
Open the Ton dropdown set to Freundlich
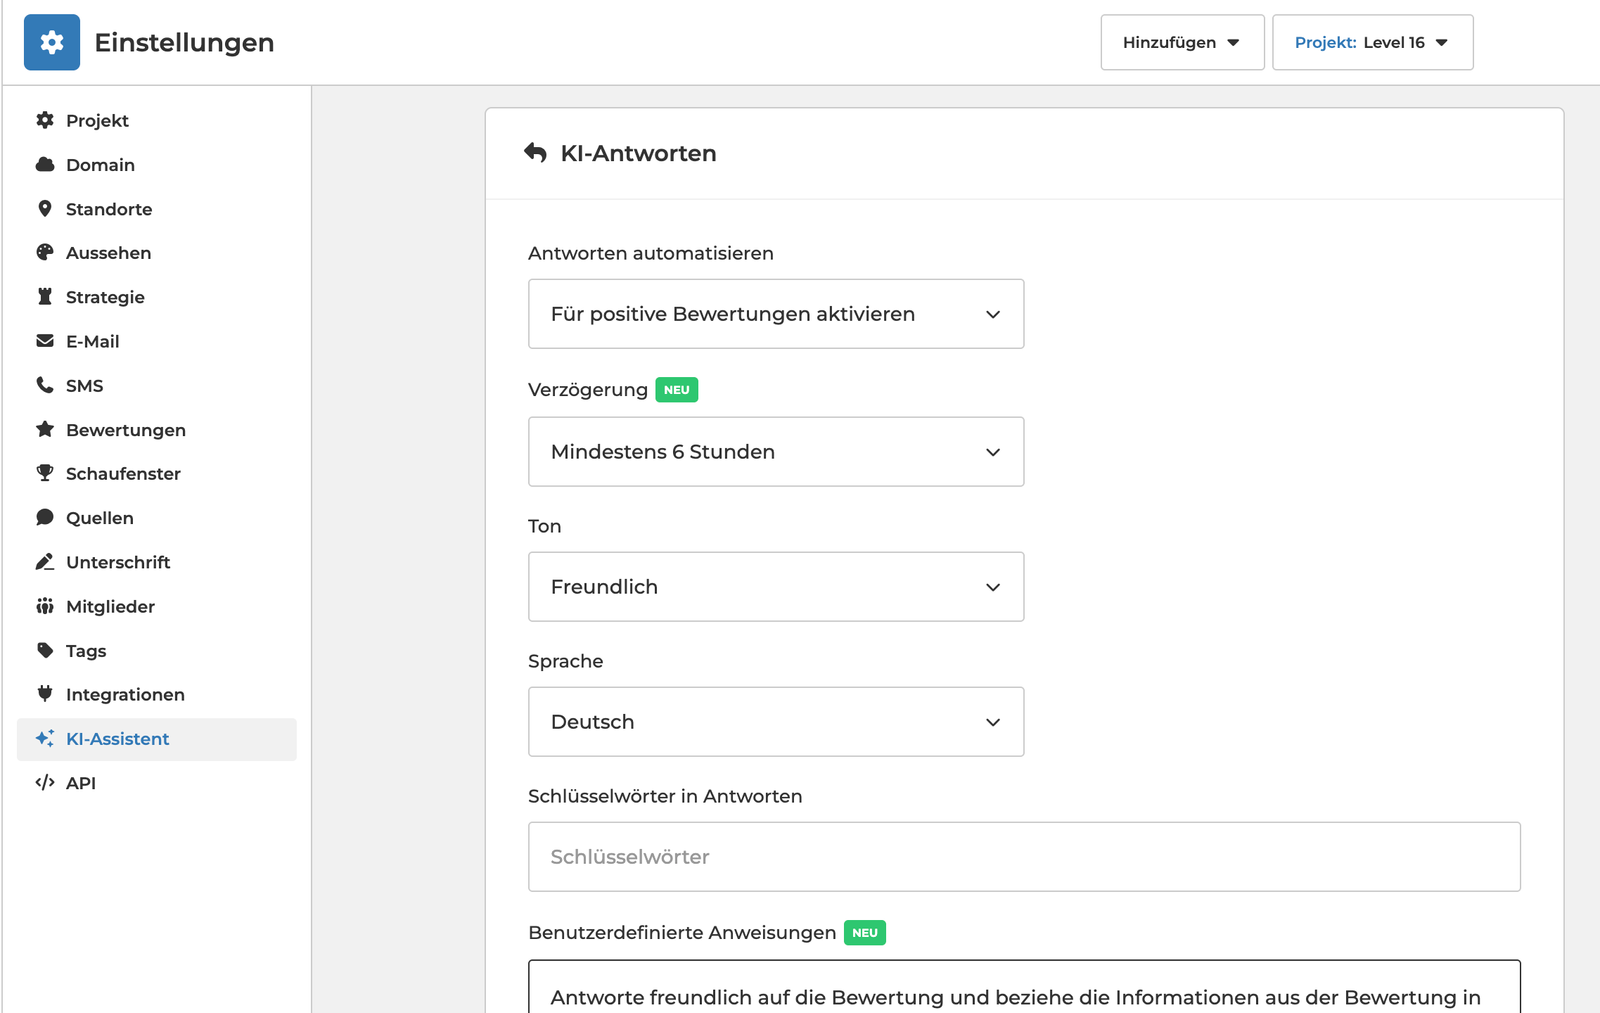coord(775,587)
